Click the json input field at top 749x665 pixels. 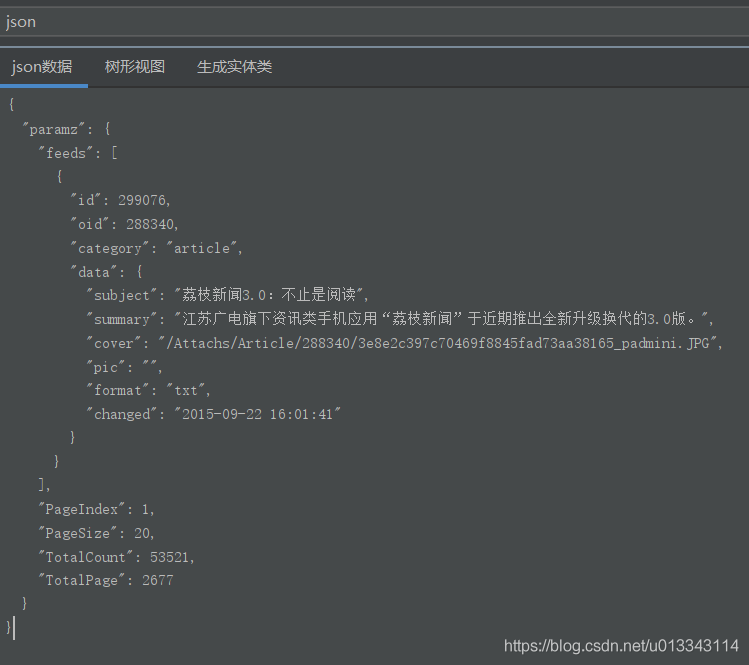[374, 22]
